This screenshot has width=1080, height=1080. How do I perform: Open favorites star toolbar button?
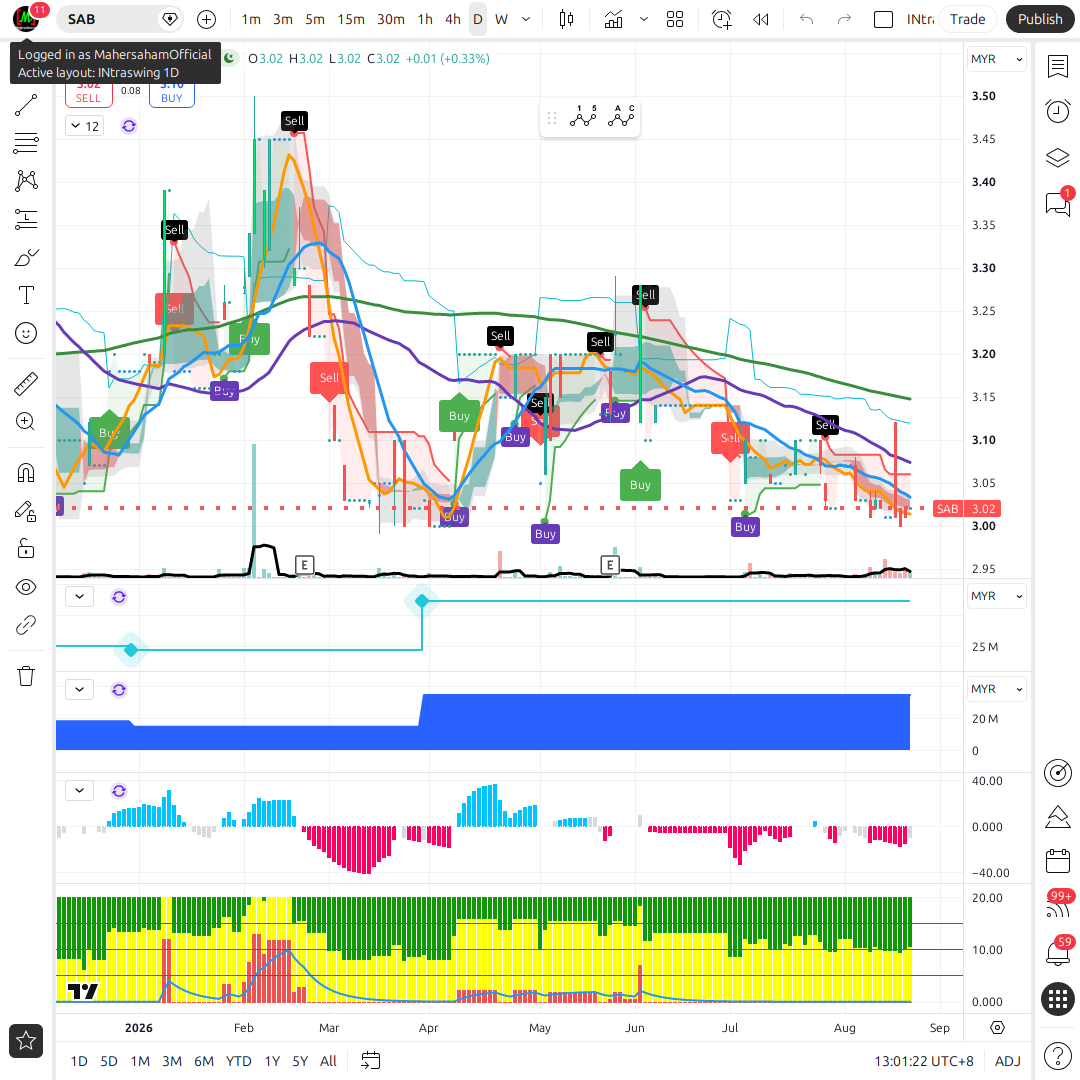tap(25, 1040)
